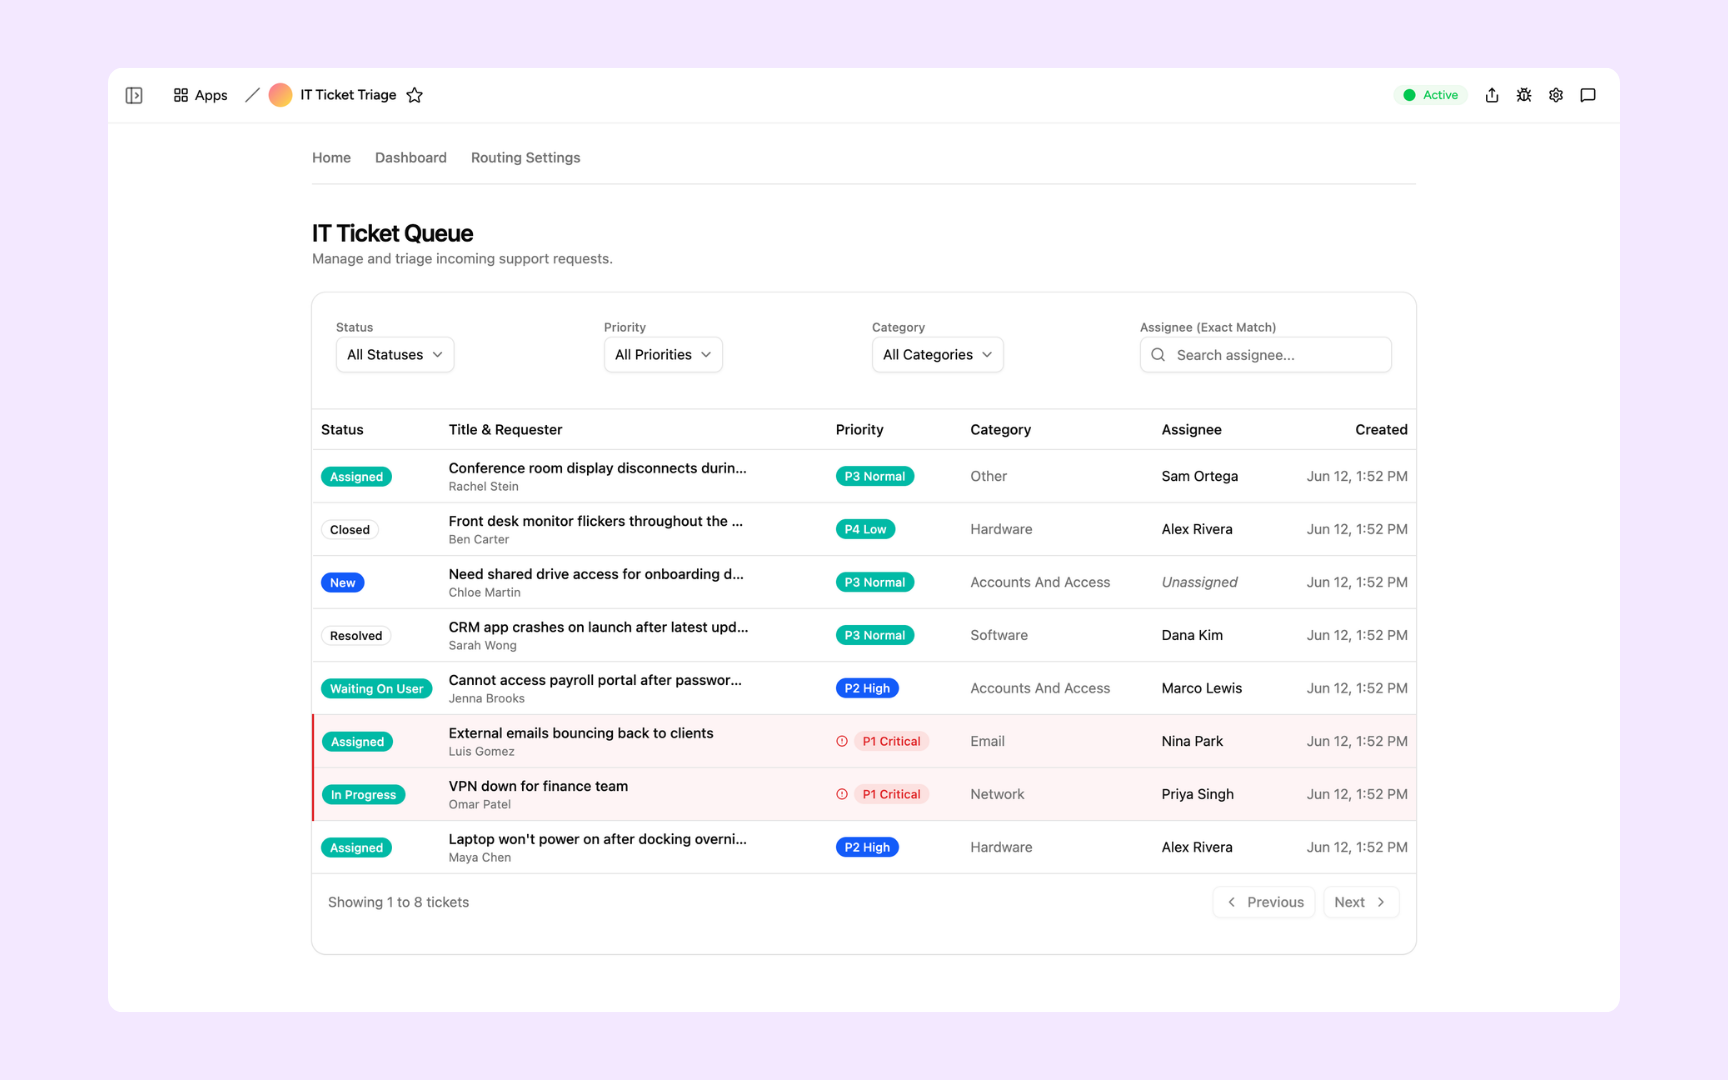
Task: Click requester name Rachel Stein
Action: pyautogui.click(x=483, y=487)
